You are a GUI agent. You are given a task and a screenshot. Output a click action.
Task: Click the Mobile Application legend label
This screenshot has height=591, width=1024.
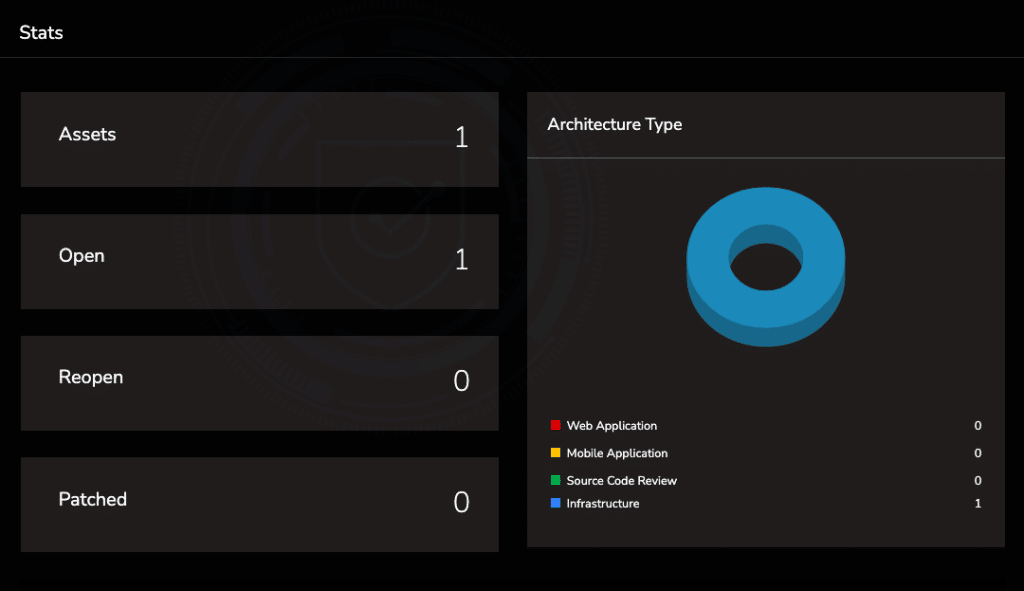tap(617, 453)
